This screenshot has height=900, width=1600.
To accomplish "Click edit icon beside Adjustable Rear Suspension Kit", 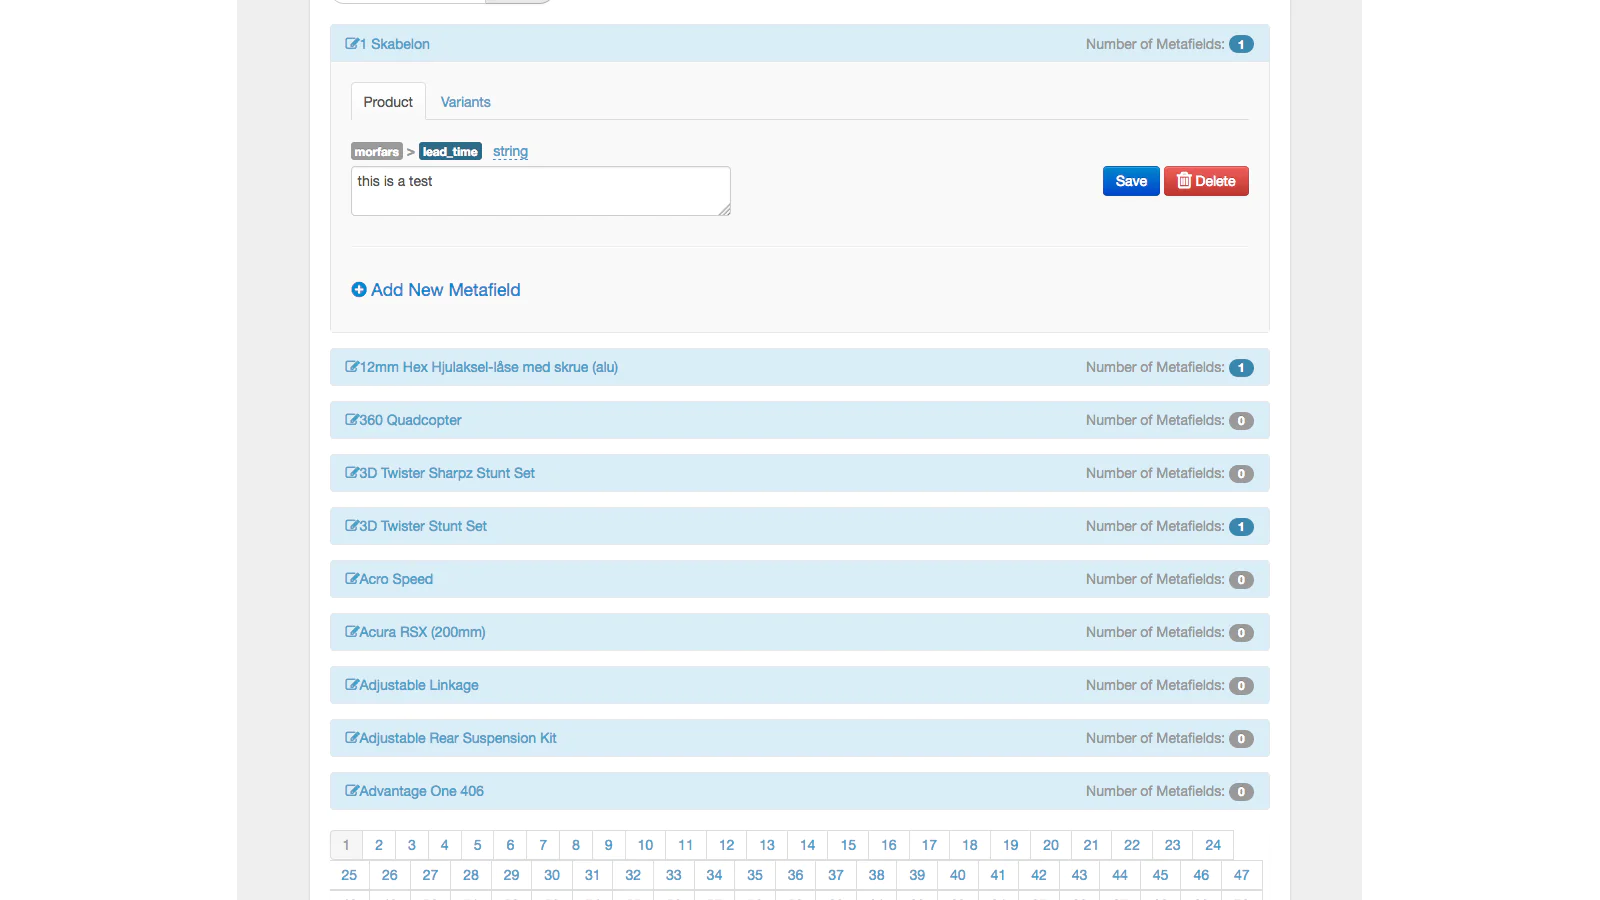I will (x=352, y=738).
